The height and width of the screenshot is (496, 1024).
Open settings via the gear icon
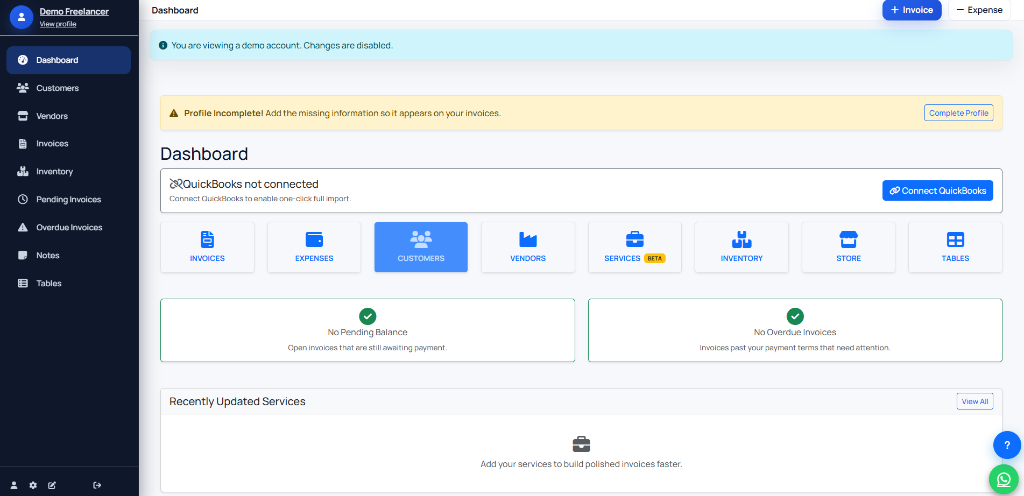[x=33, y=485]
